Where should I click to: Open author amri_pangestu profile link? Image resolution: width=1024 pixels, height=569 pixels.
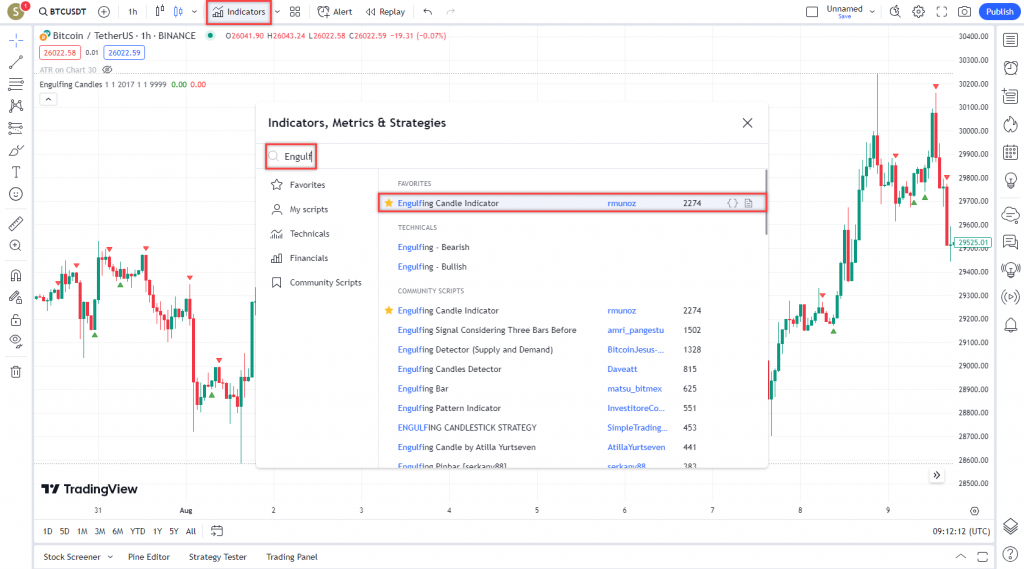(635, 330)
